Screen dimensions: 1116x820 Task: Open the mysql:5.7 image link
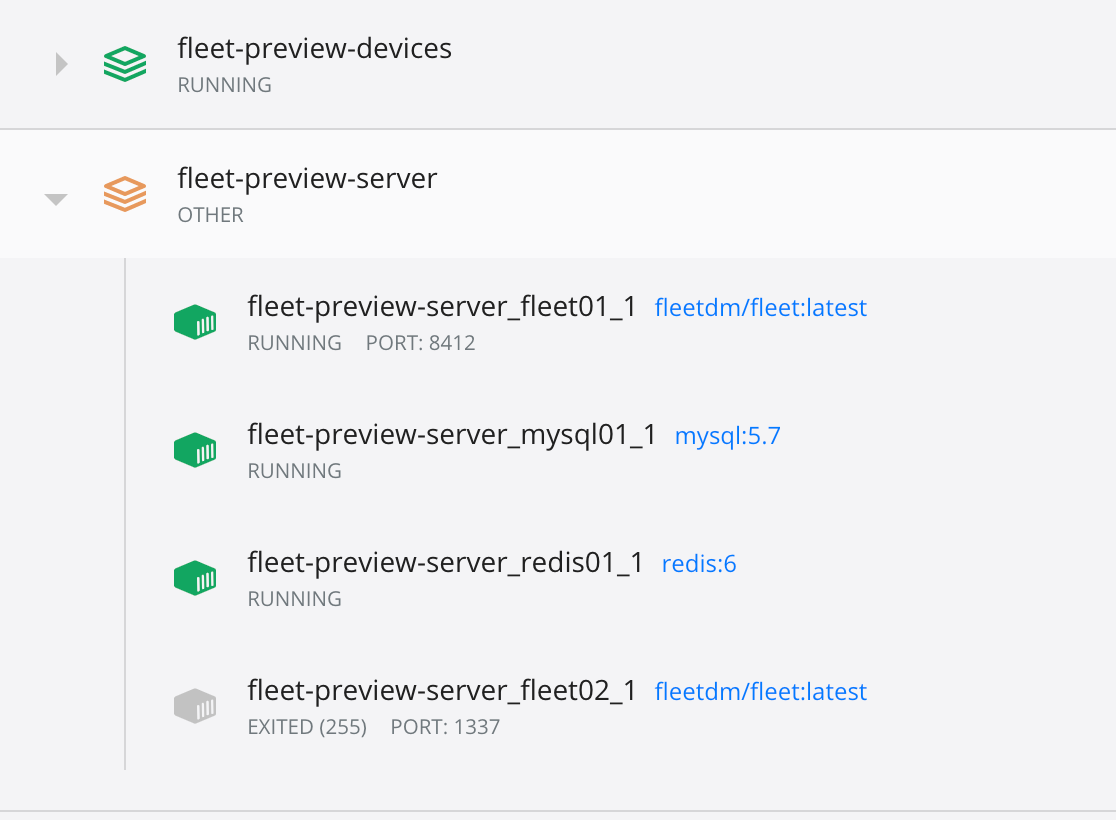(x=727, y=435)
